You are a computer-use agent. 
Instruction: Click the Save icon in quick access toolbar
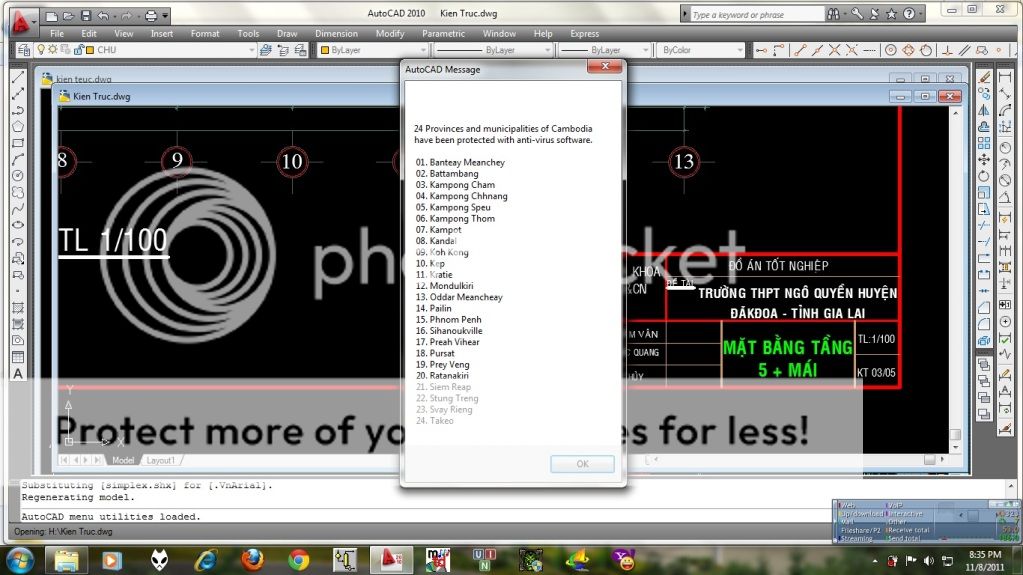pyautogui.click(x=85, y=15)
